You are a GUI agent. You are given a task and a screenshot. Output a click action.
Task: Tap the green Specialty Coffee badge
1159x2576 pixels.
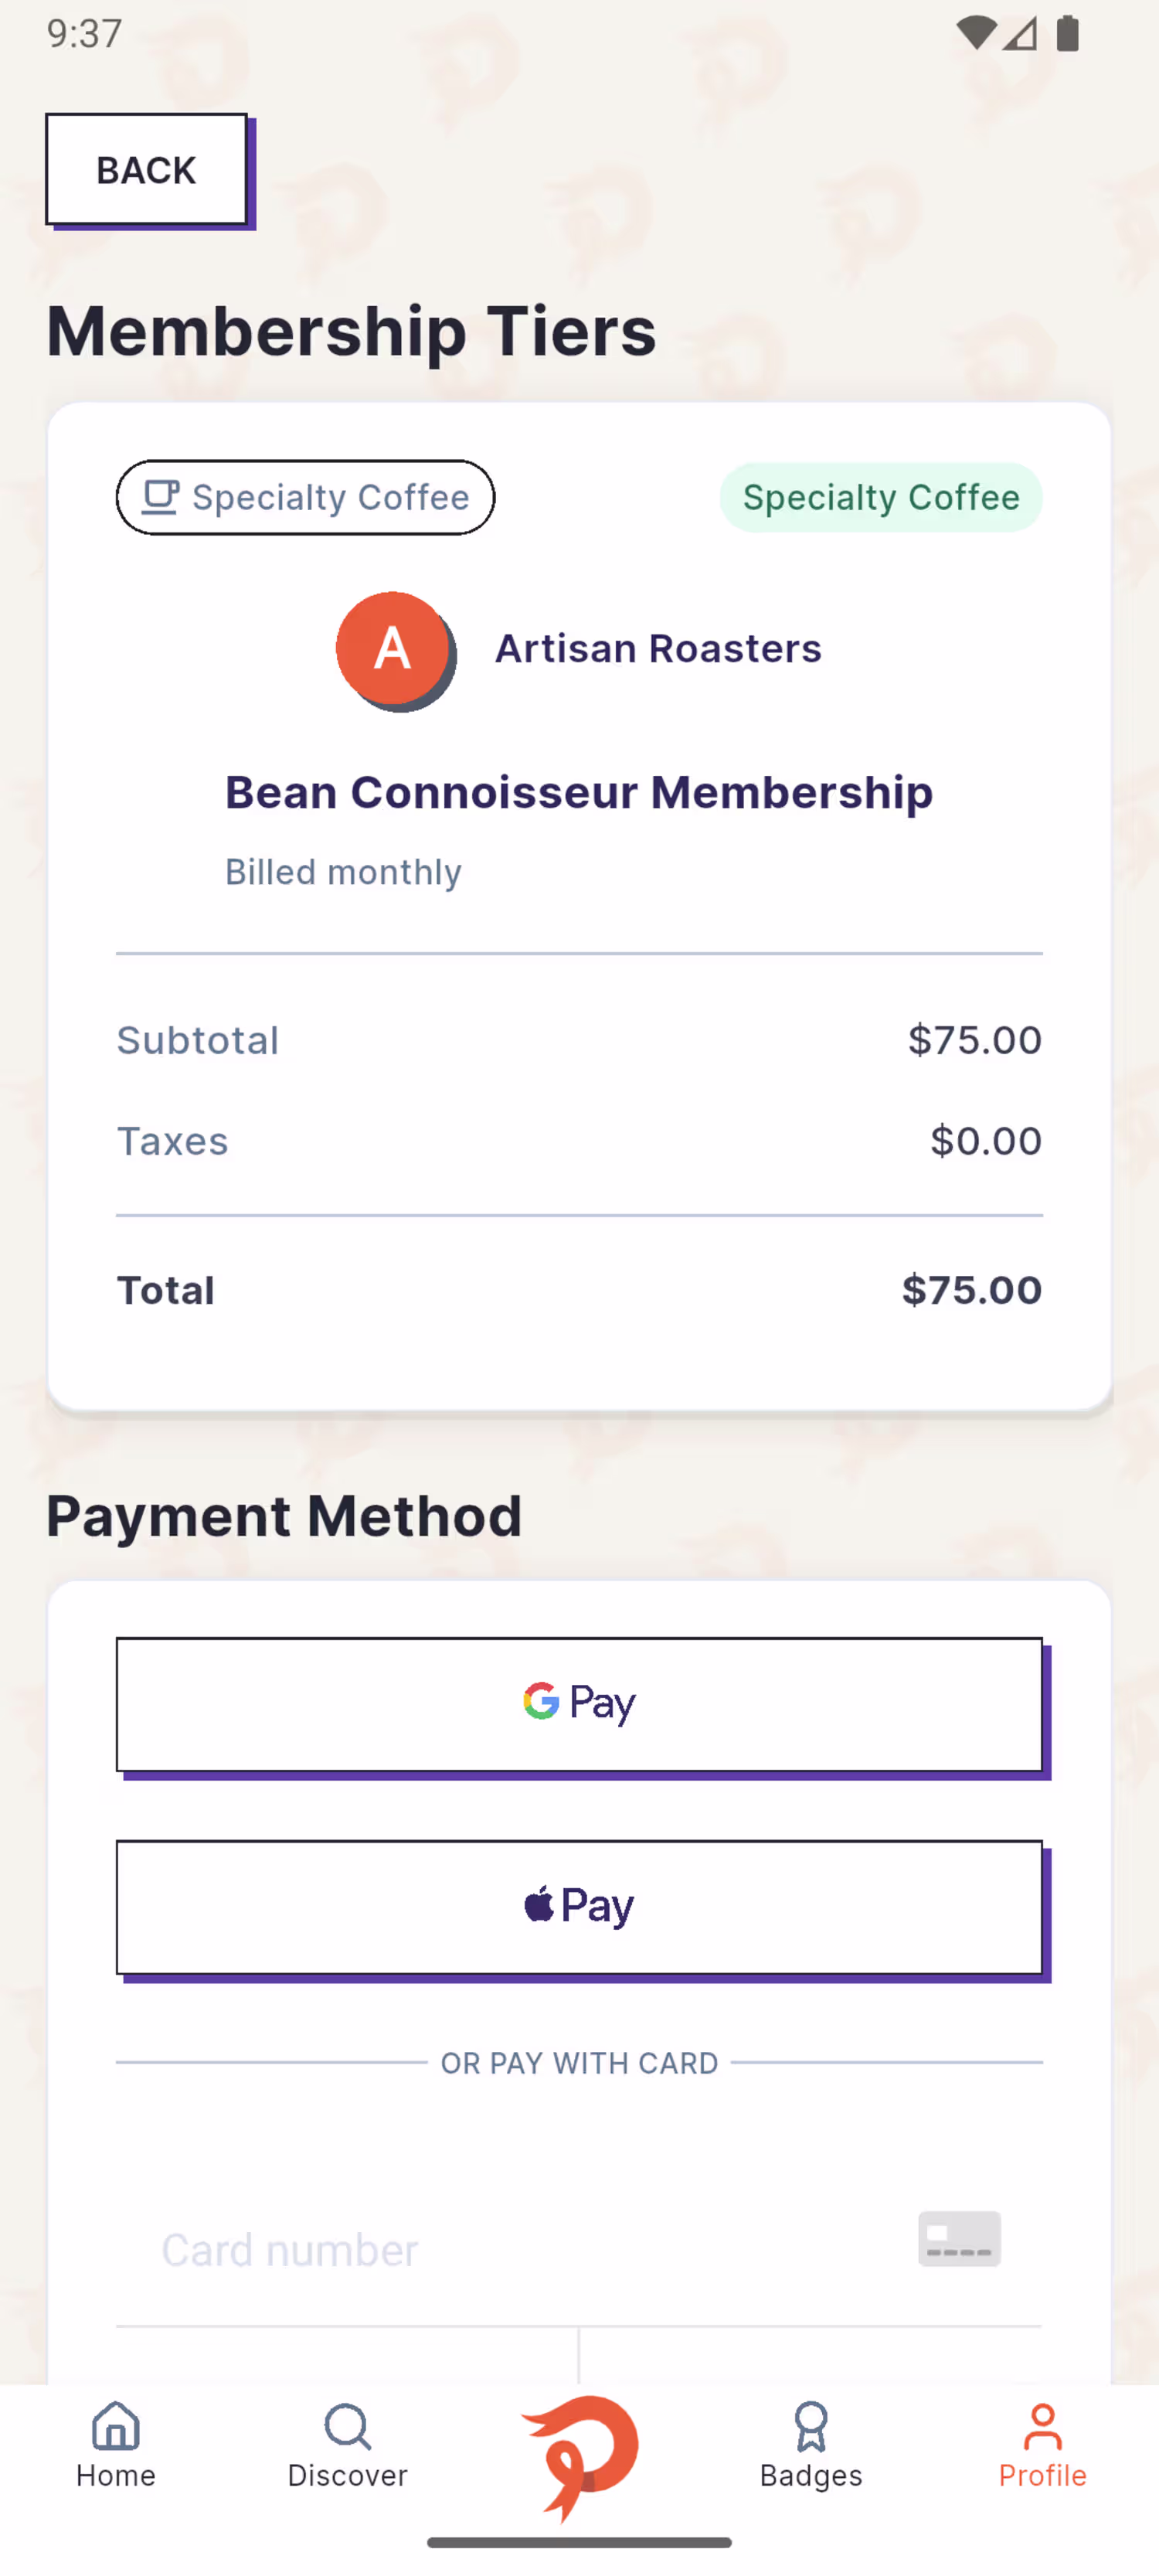pos(880,497)
